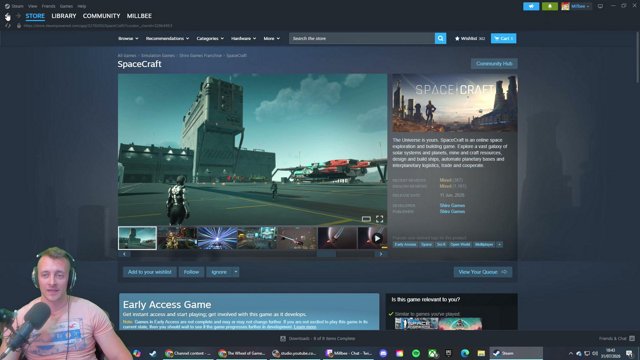This screenshot has height=360, width=640.
Task: Open File Explorer from the taskbar
Action: click(481, 353)
